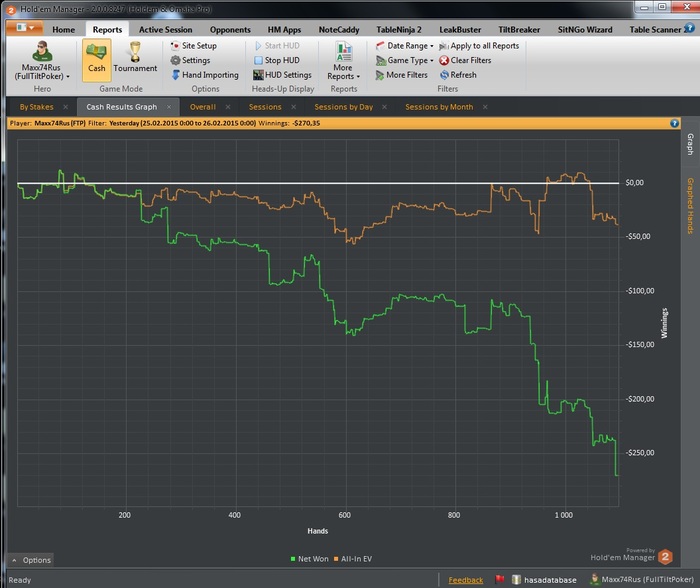Switch to Sessions by Month tab
Image resolution: width=700 pixels, height=588 pixels.
point(439,107)
